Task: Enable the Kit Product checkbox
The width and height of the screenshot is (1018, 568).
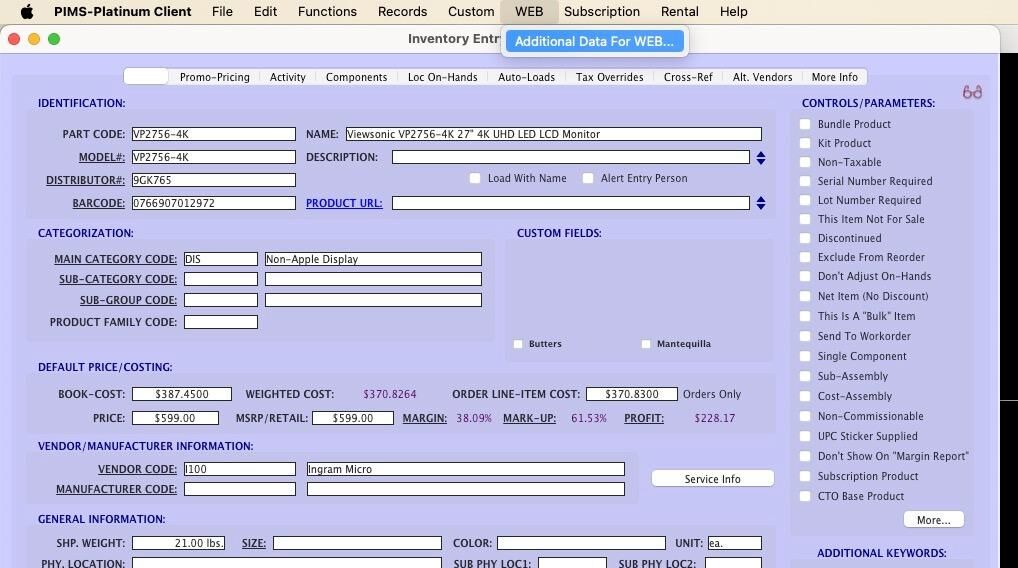Action: (x=805, y=143)
